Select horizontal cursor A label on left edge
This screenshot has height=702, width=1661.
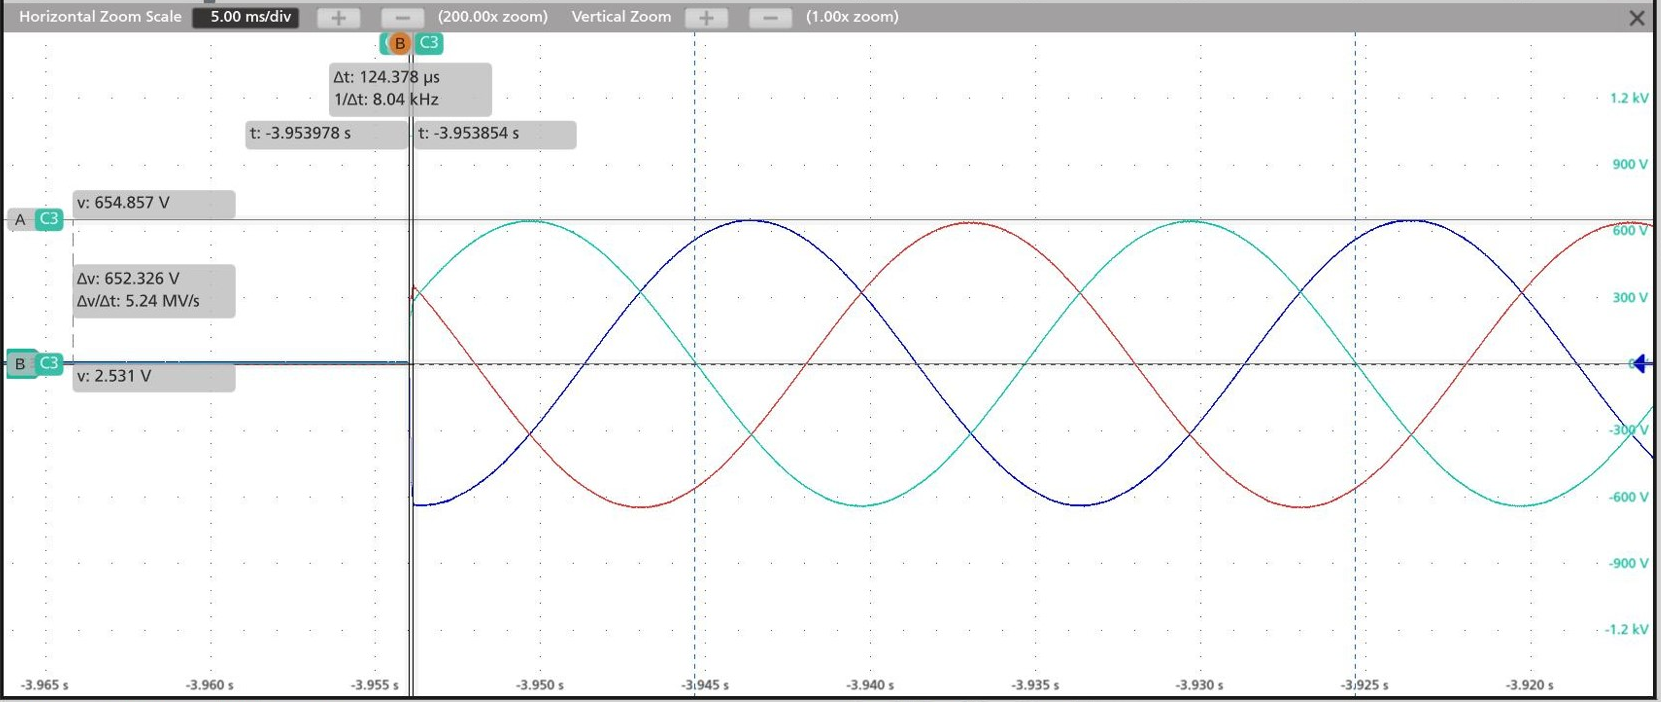(x=20, y=219)
